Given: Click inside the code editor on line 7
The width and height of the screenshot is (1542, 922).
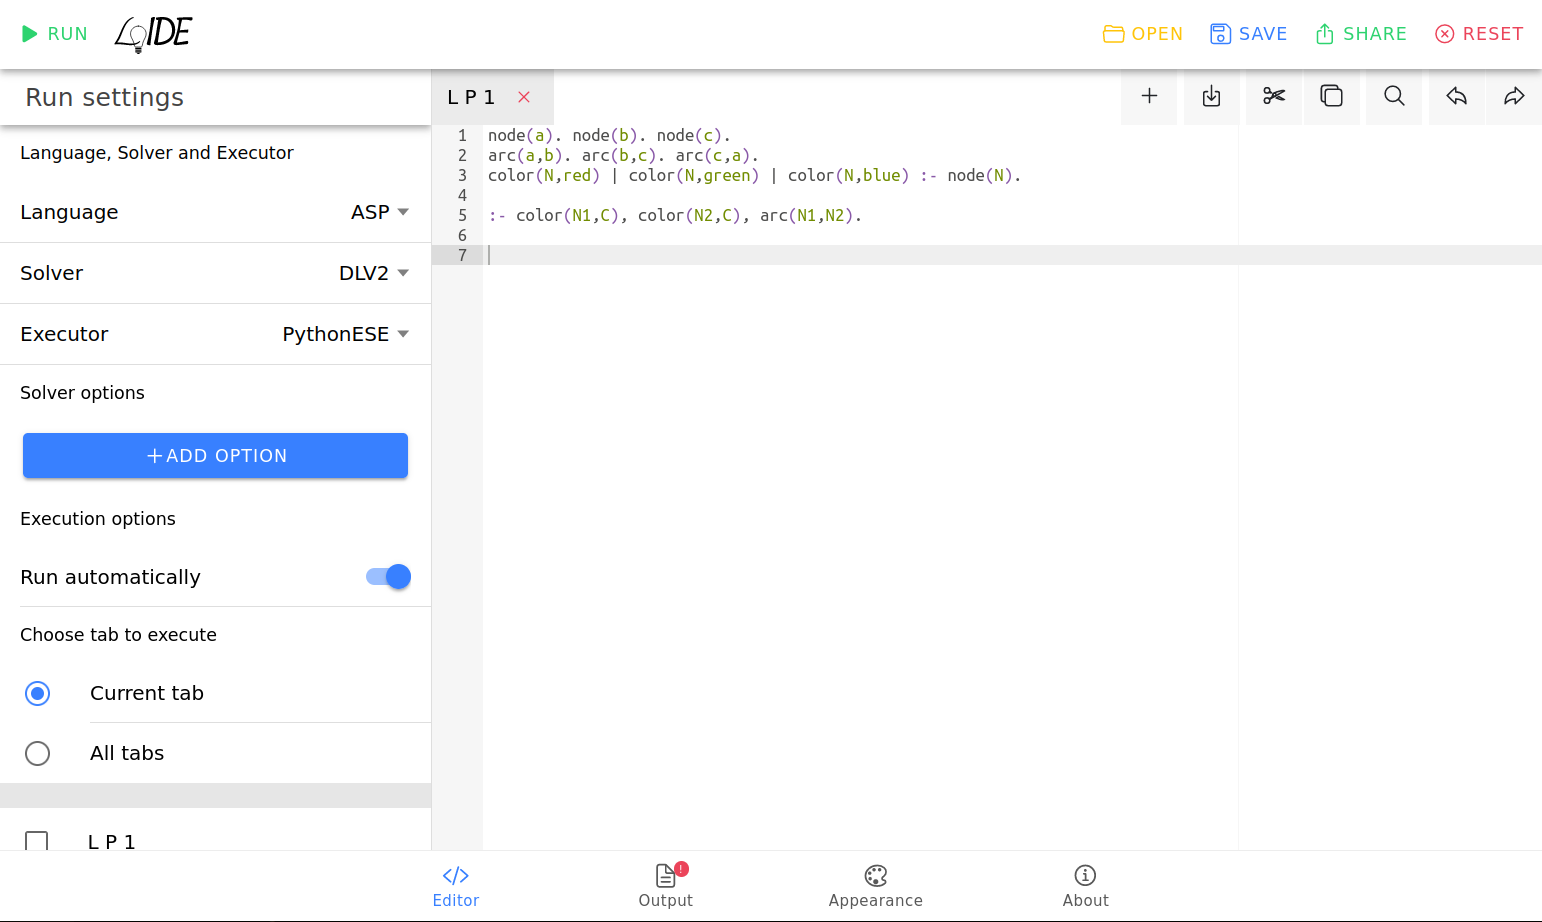Looking at the screenshot, I should (x=700, y=255).
